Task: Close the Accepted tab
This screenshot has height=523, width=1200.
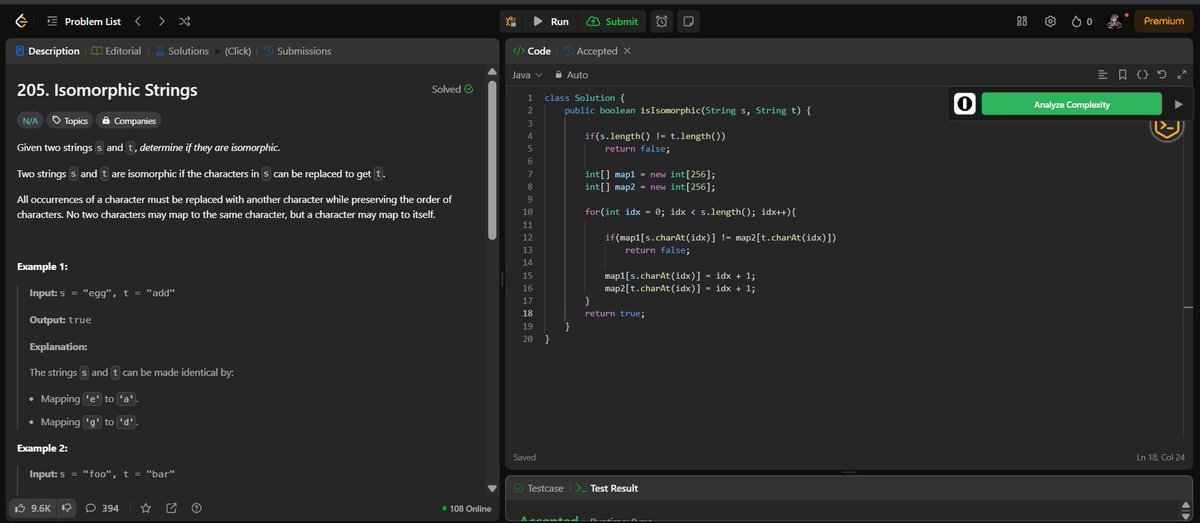Action: [x=627, y=51]
